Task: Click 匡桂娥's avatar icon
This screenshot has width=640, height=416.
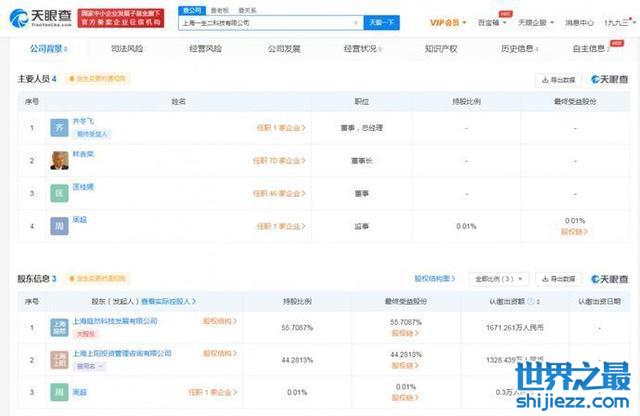Action: [x=58, y=193]
